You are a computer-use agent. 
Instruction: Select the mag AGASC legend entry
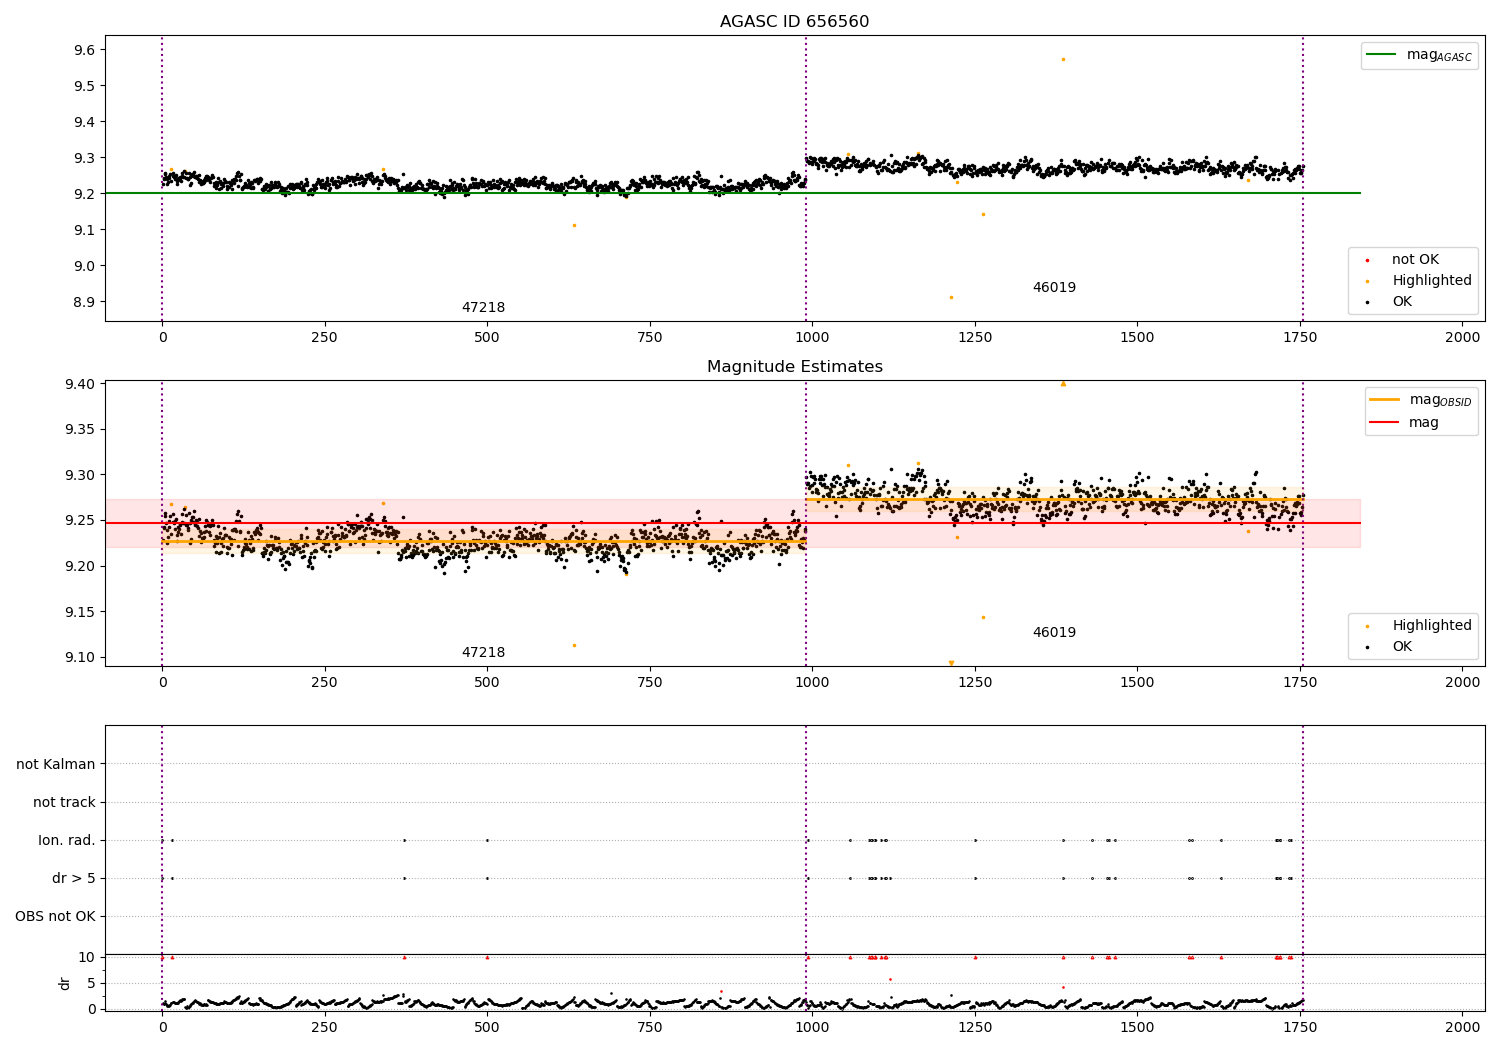point(1419,55)
